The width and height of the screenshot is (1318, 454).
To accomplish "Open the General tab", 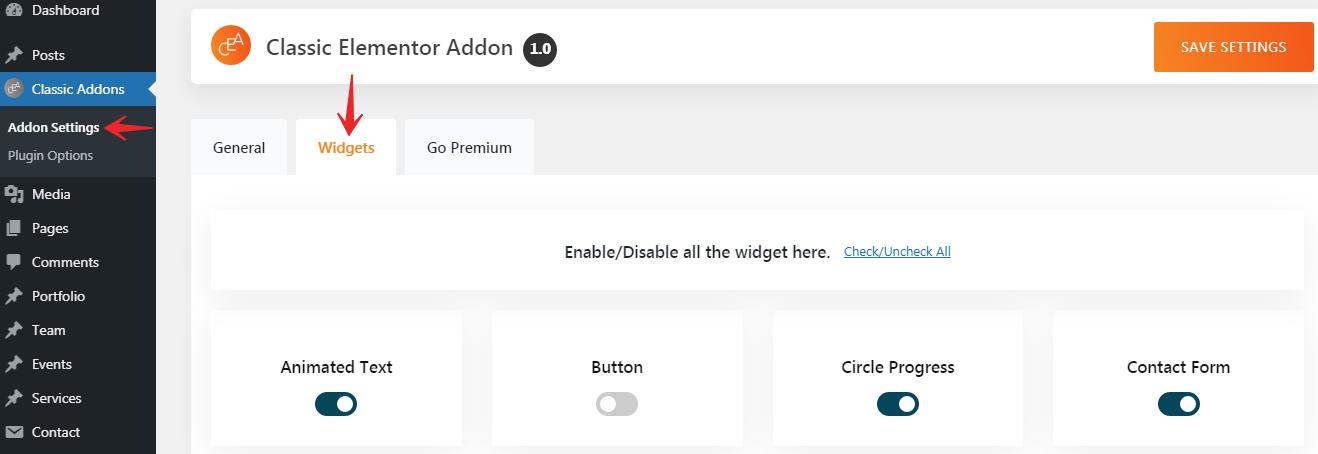I will [239, 147].
